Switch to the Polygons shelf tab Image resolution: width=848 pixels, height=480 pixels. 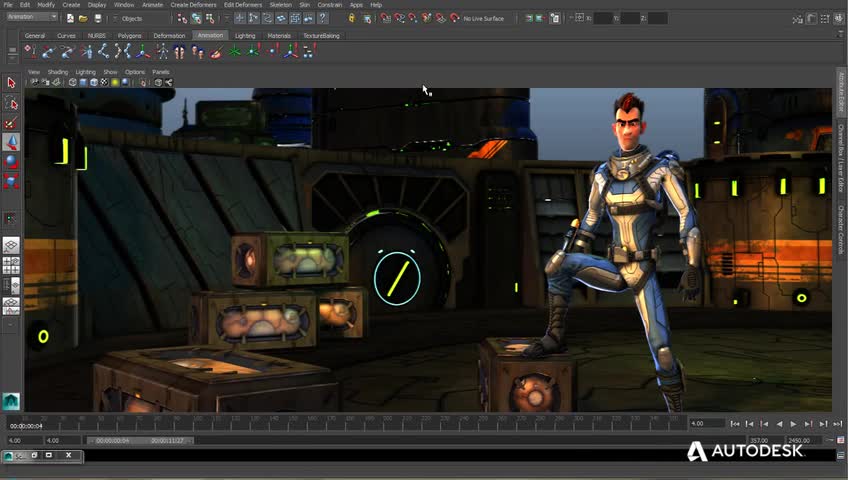(129, 36)
